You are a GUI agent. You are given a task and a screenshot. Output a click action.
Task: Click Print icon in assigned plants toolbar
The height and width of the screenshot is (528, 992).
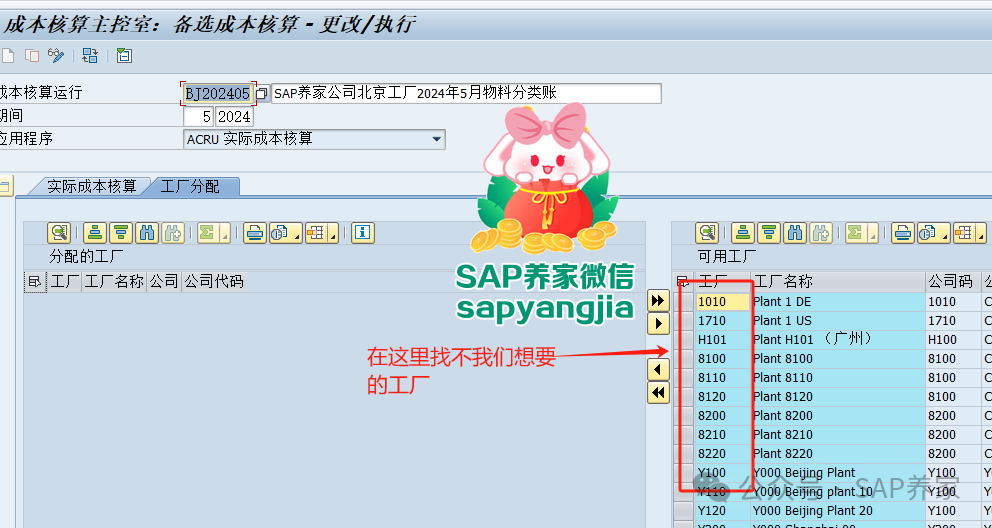click(x=254, y=233)
